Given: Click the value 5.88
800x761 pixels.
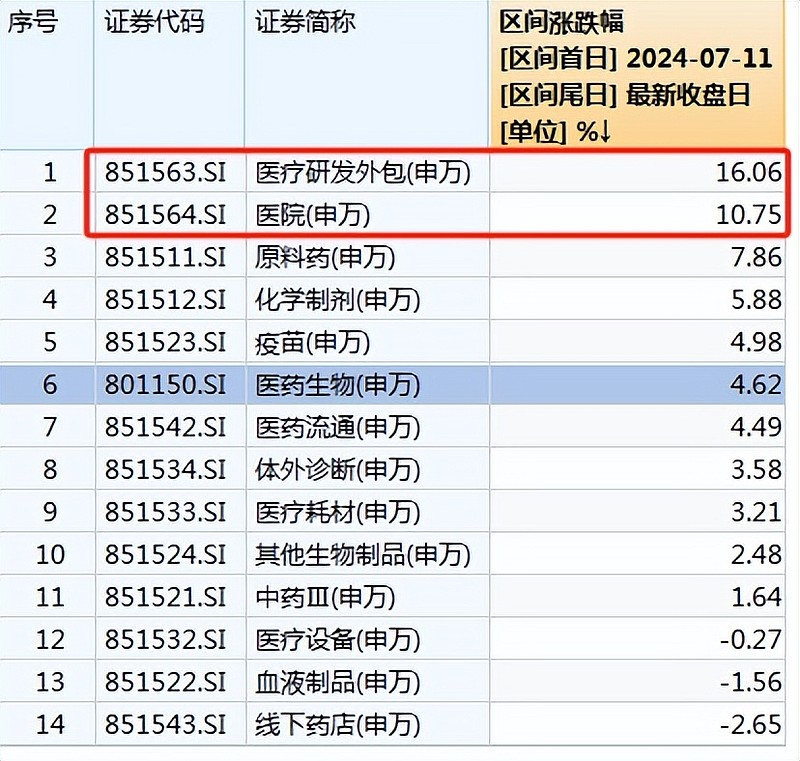Looking at the screenshot, I should coord(756,299).
